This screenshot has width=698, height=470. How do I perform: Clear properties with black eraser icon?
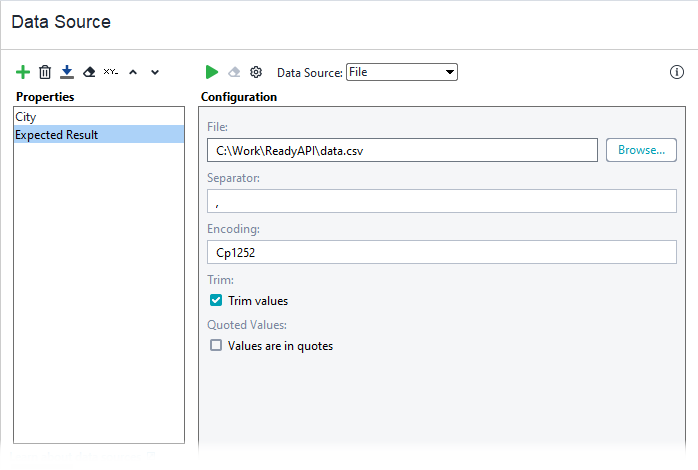[x=89, y=72]
